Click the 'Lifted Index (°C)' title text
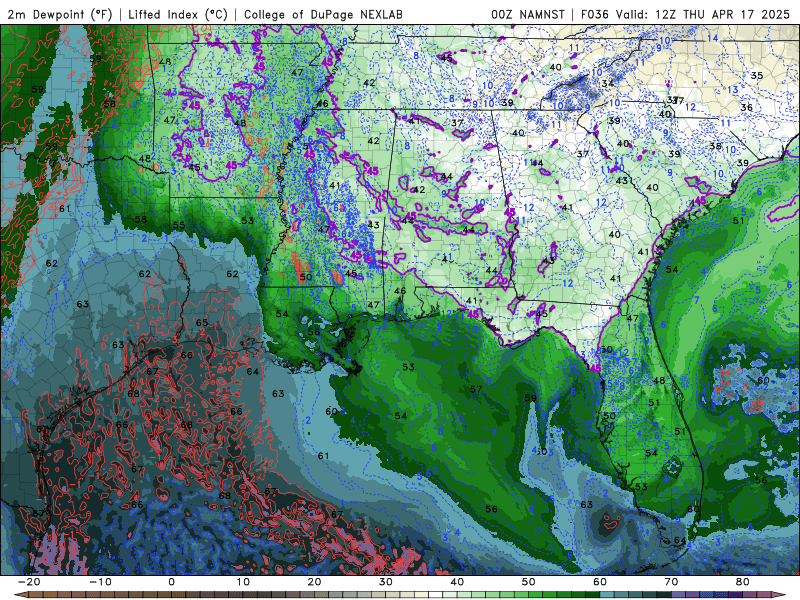800x600 pixels. coord(178,14)
